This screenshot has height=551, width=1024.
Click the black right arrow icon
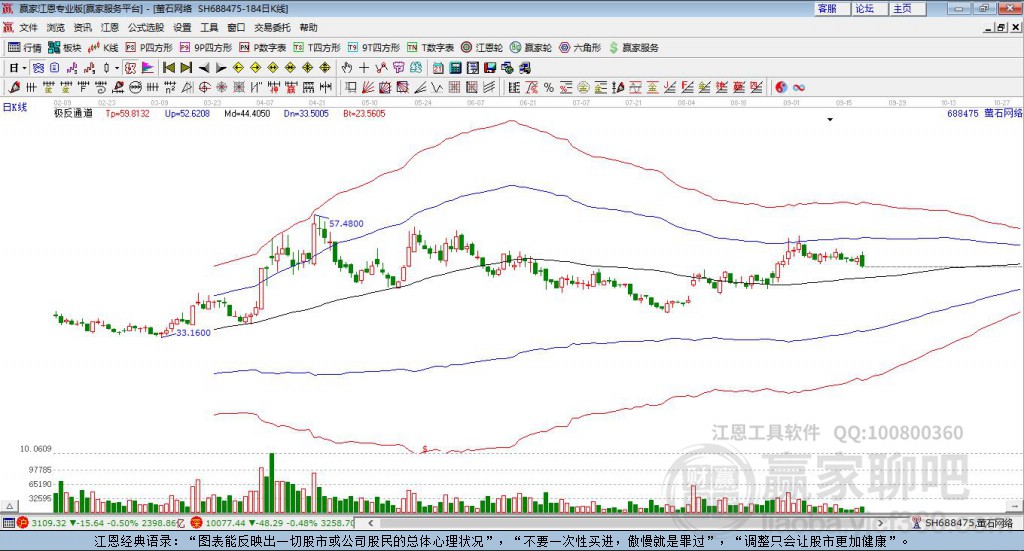pos(221,68)
